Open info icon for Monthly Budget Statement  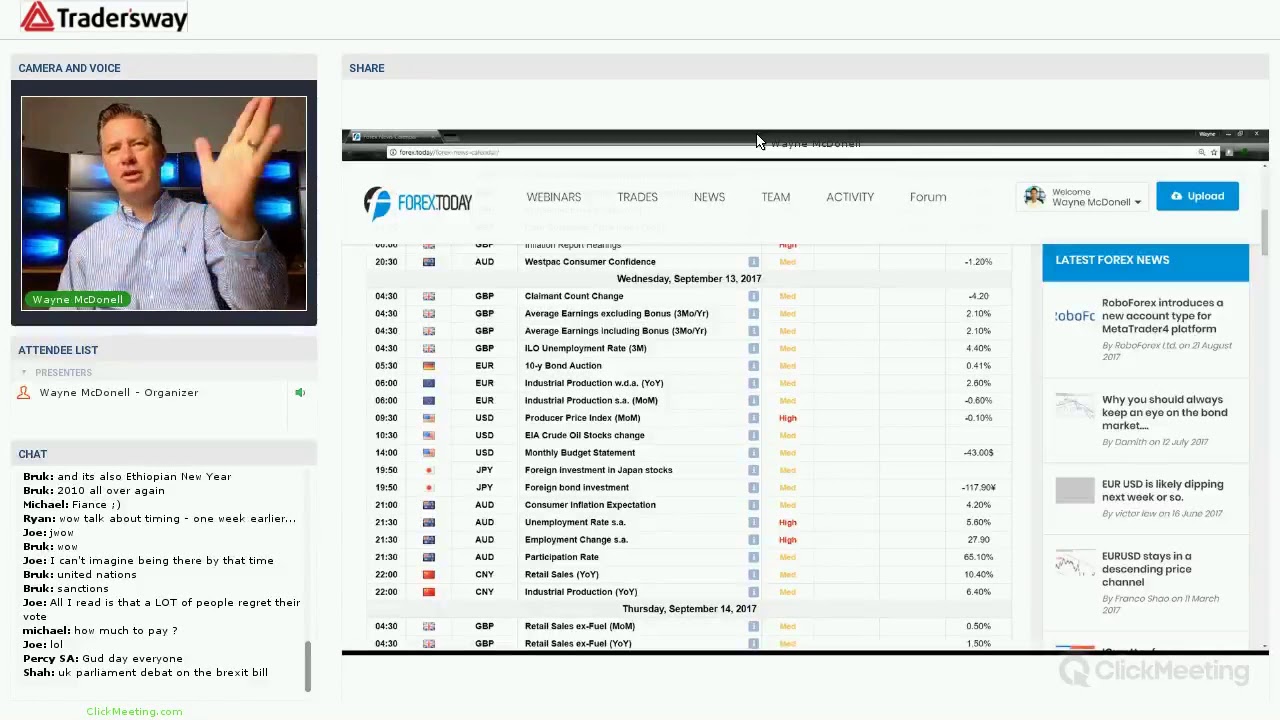click(x=754, y=453)
